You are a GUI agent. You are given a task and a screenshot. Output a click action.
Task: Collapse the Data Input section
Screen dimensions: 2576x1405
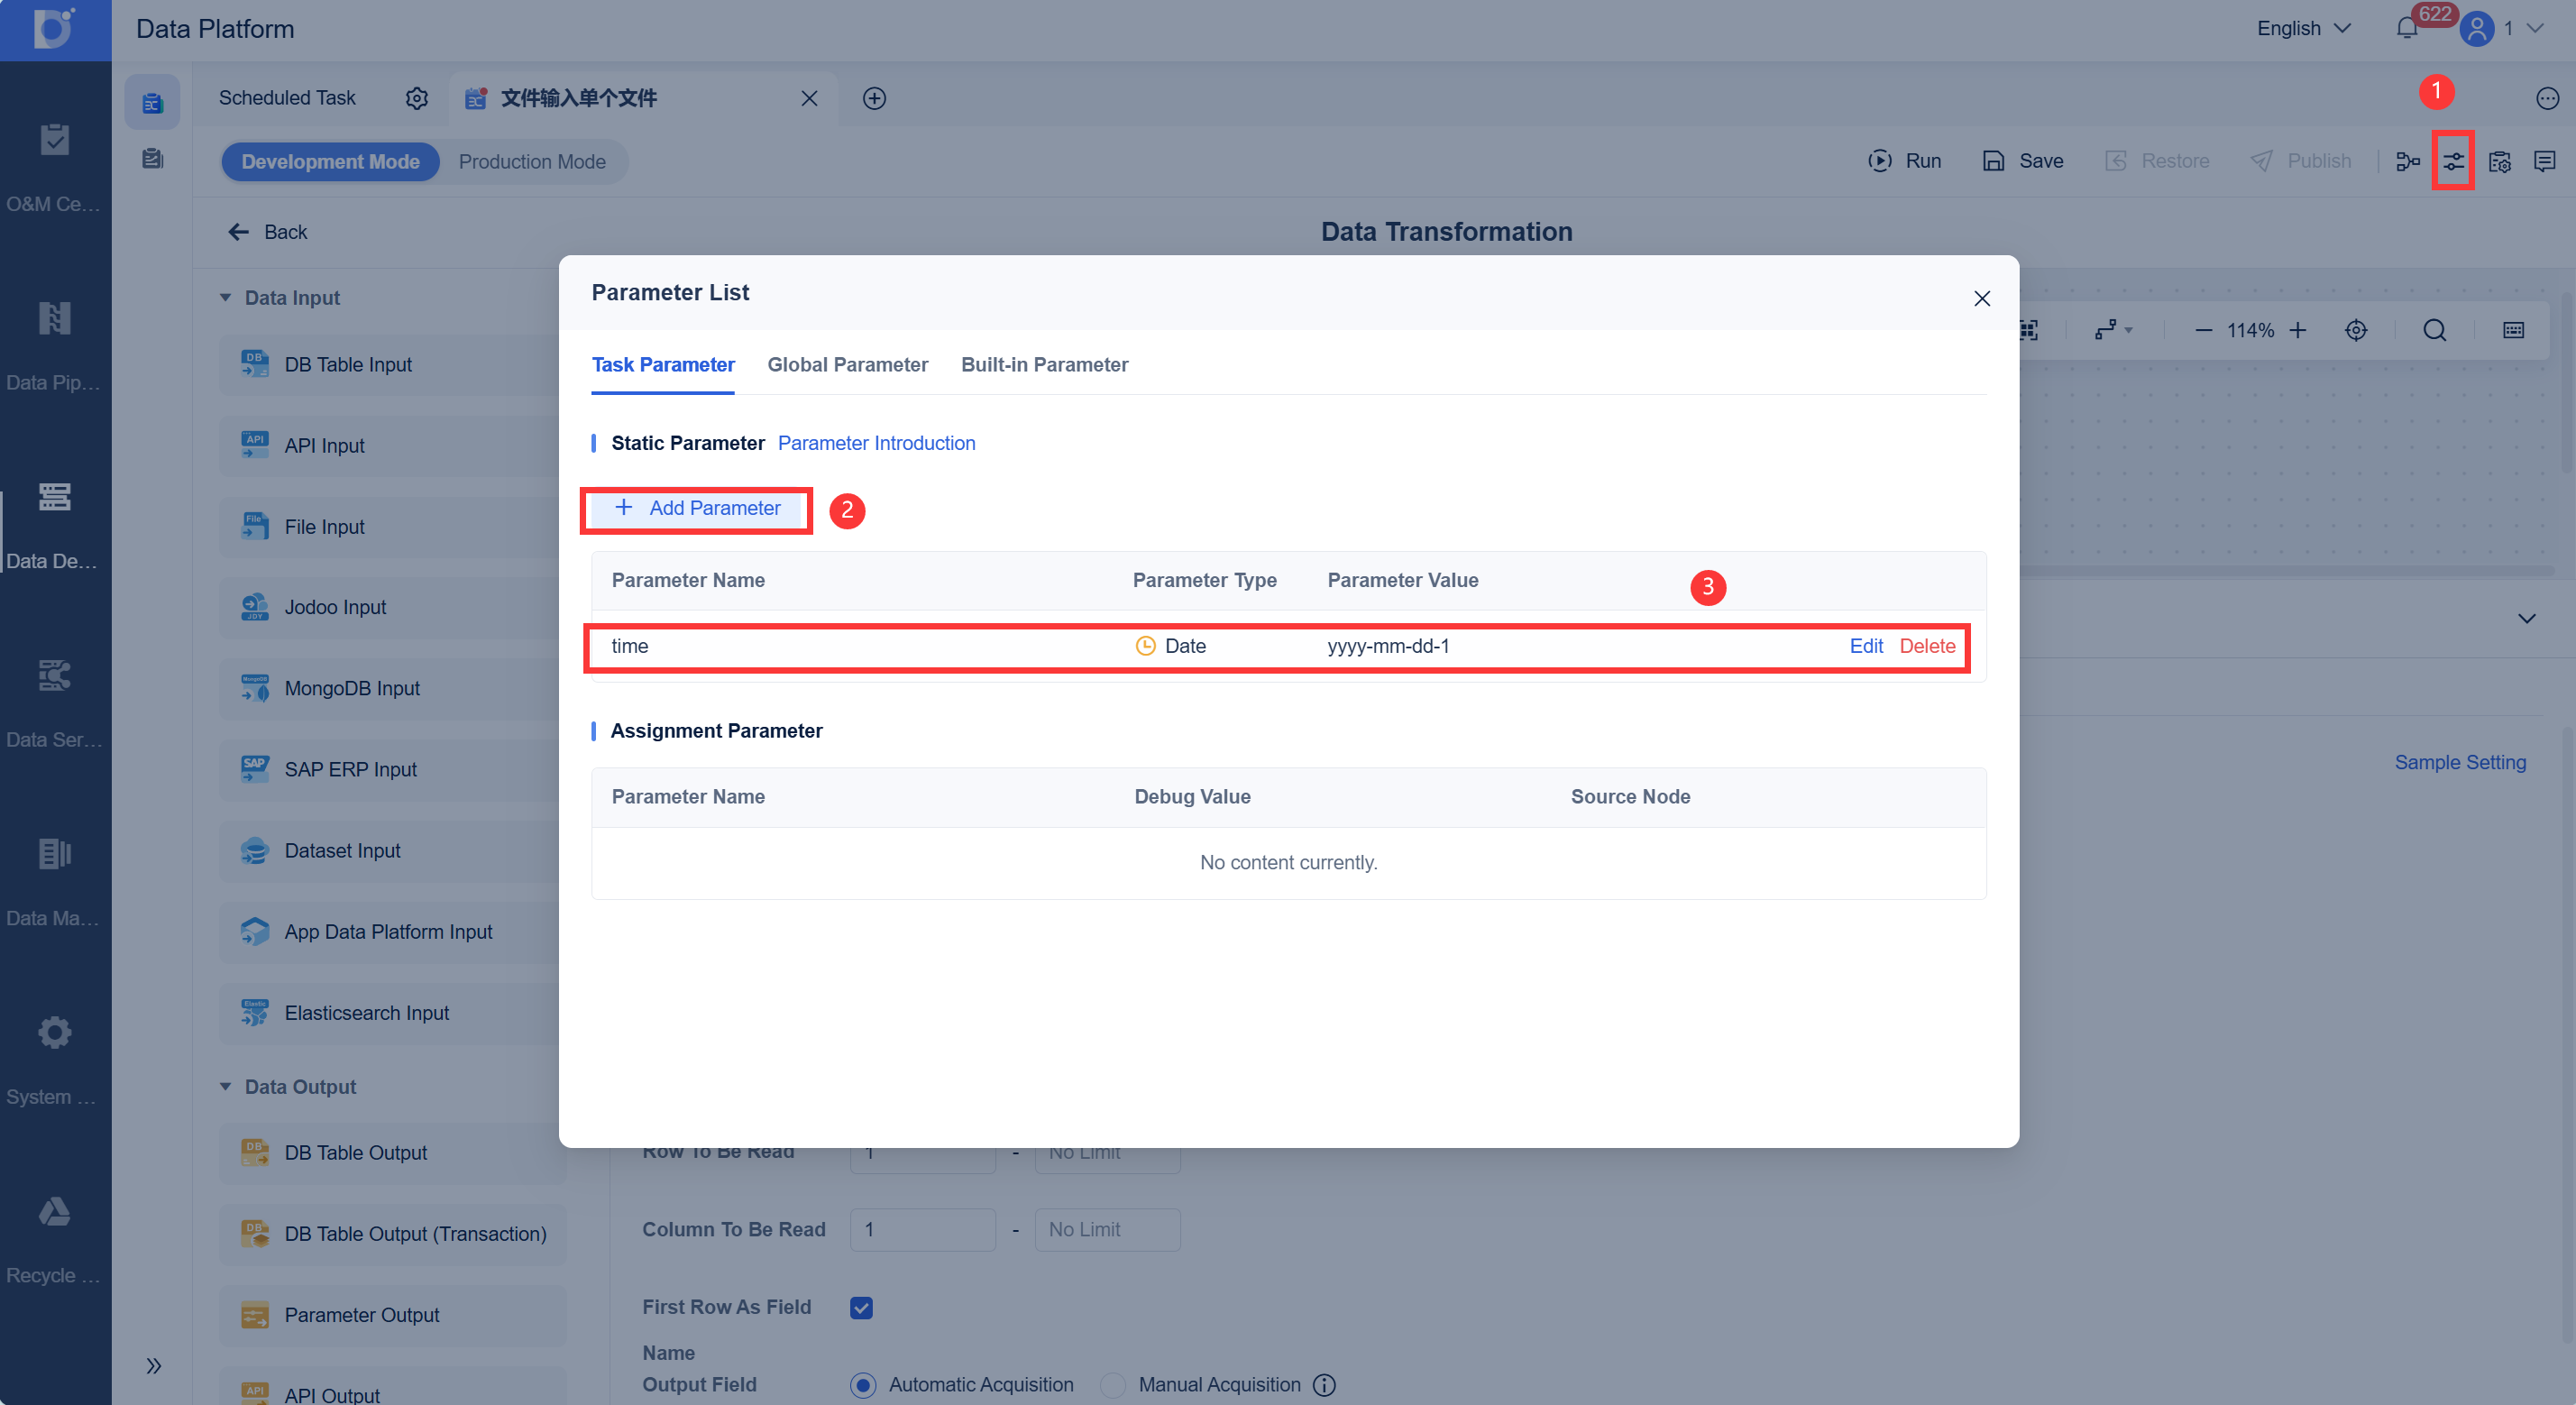(225, 297)
